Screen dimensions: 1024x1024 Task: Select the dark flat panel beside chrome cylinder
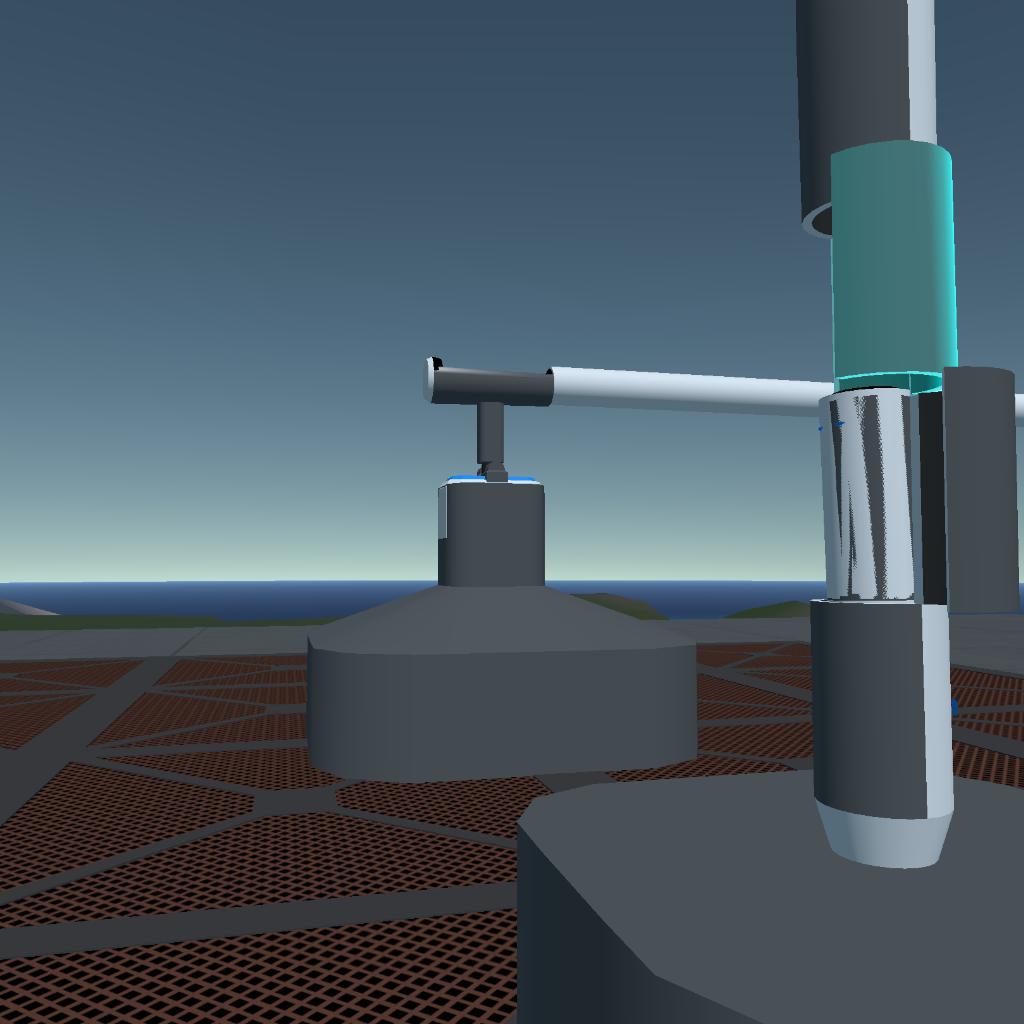click(x=978, y=490)
